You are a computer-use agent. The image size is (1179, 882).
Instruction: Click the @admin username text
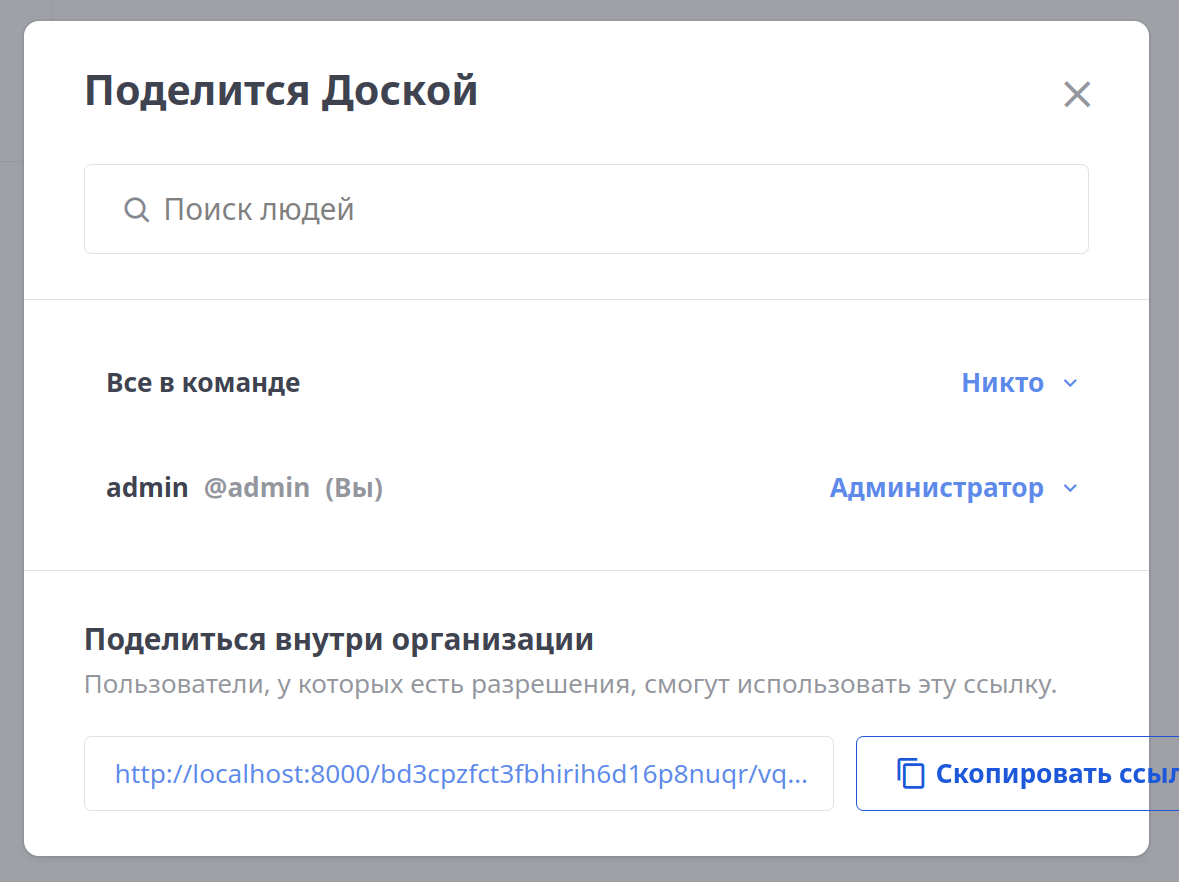[257, 488]
